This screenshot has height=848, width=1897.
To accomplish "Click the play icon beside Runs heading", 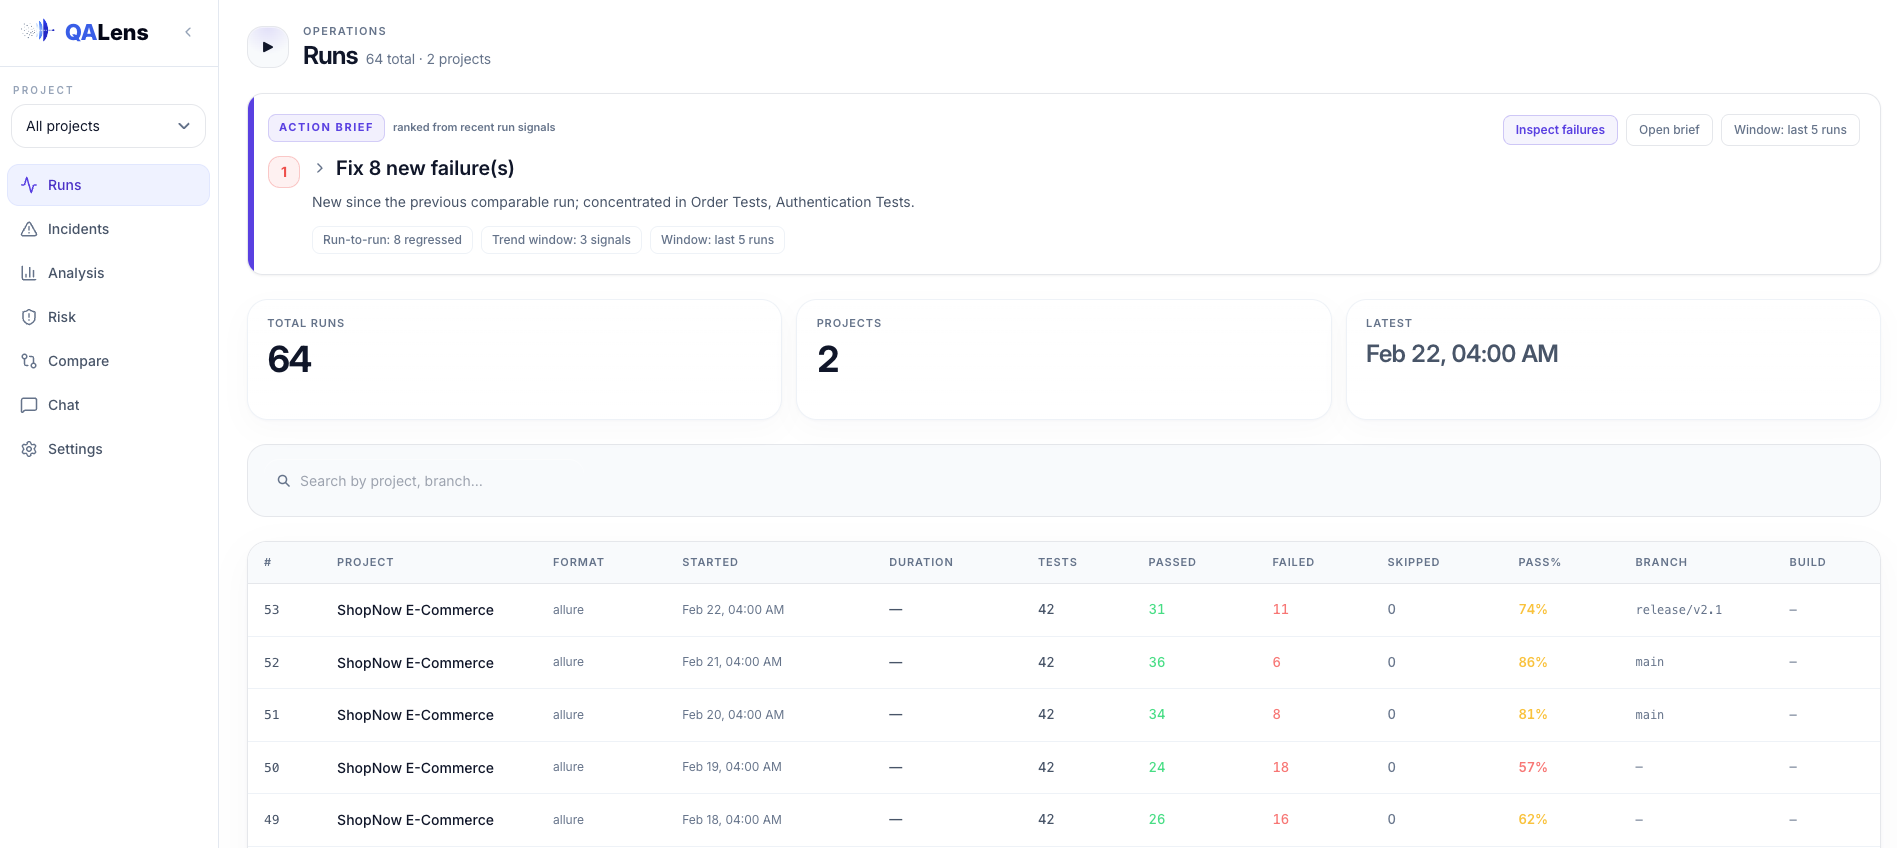I will click(x=268, y=47).
